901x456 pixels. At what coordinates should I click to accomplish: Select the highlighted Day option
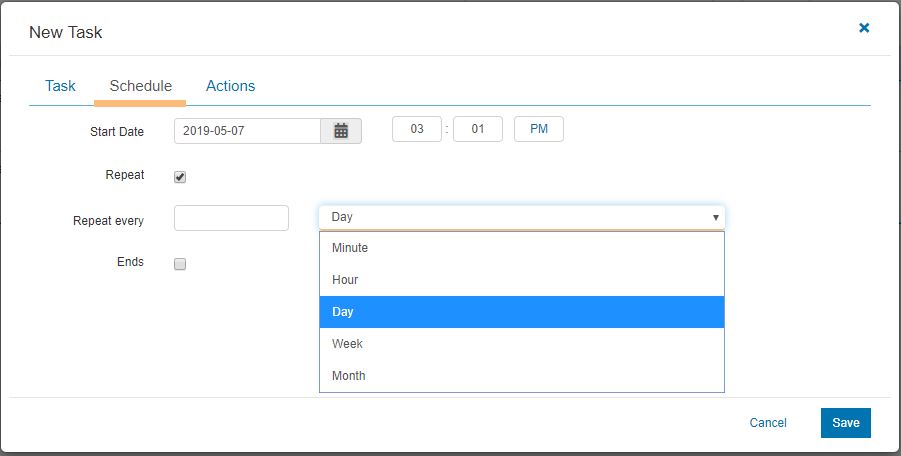(x=522, y=312)
